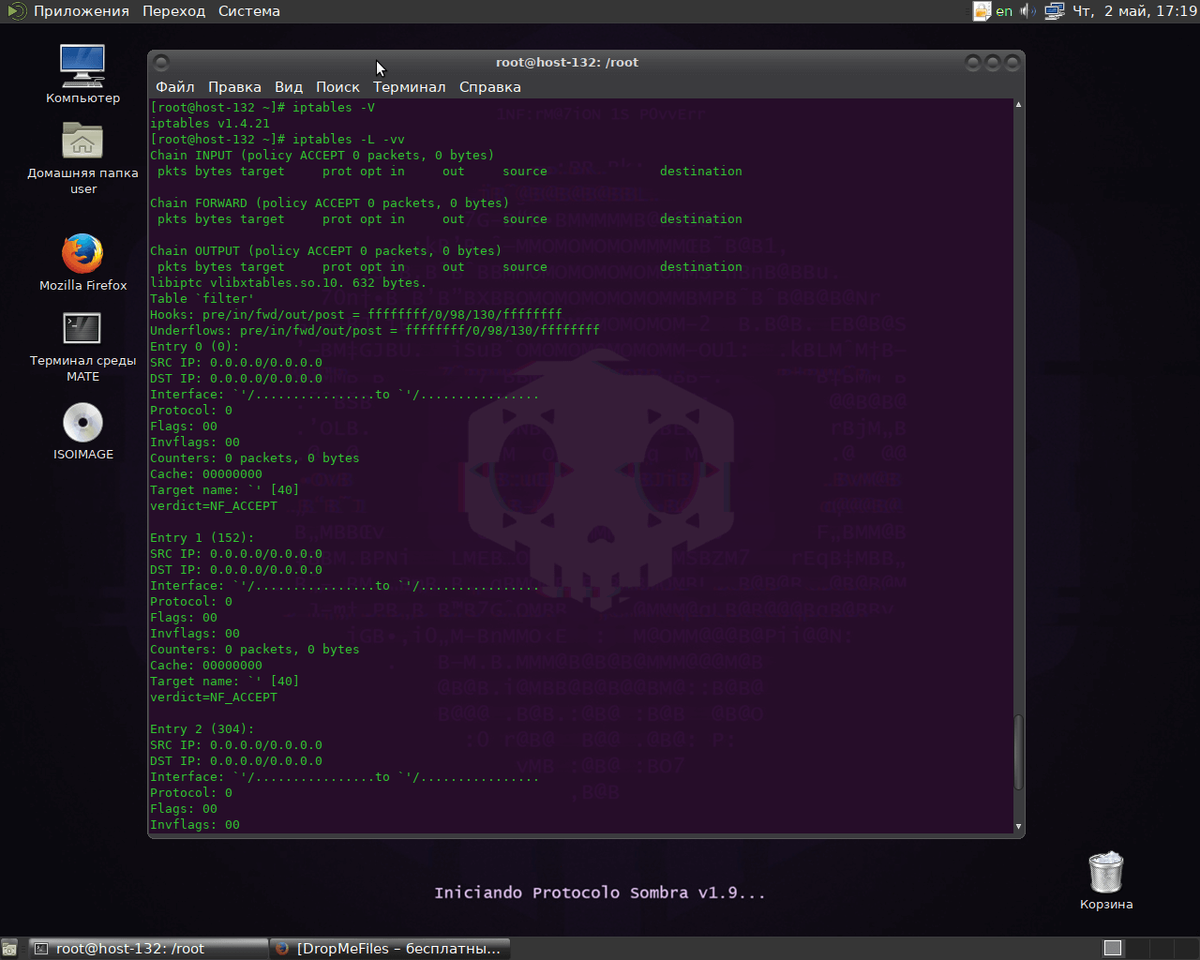Click the terminal scrollbar up arrow

tap(1019, 104)
